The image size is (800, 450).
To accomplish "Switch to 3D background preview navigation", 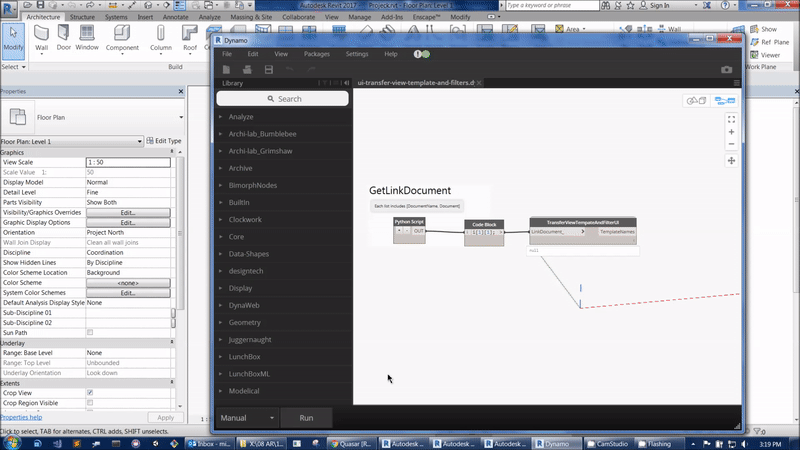I will click(696, 101).
